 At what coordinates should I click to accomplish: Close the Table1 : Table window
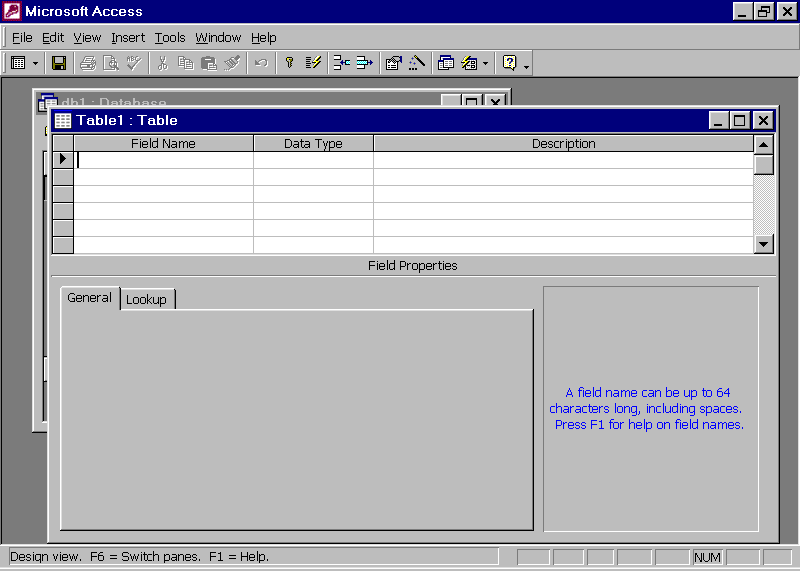point(763,120)
